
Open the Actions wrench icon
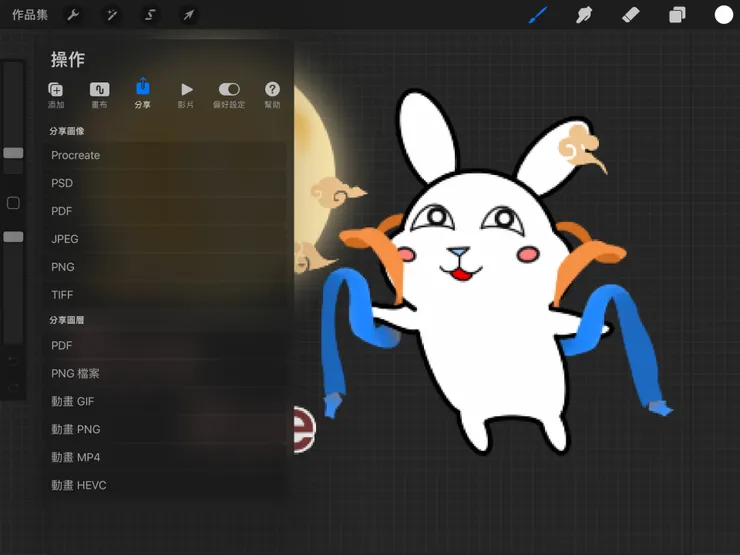coord(73,15)
